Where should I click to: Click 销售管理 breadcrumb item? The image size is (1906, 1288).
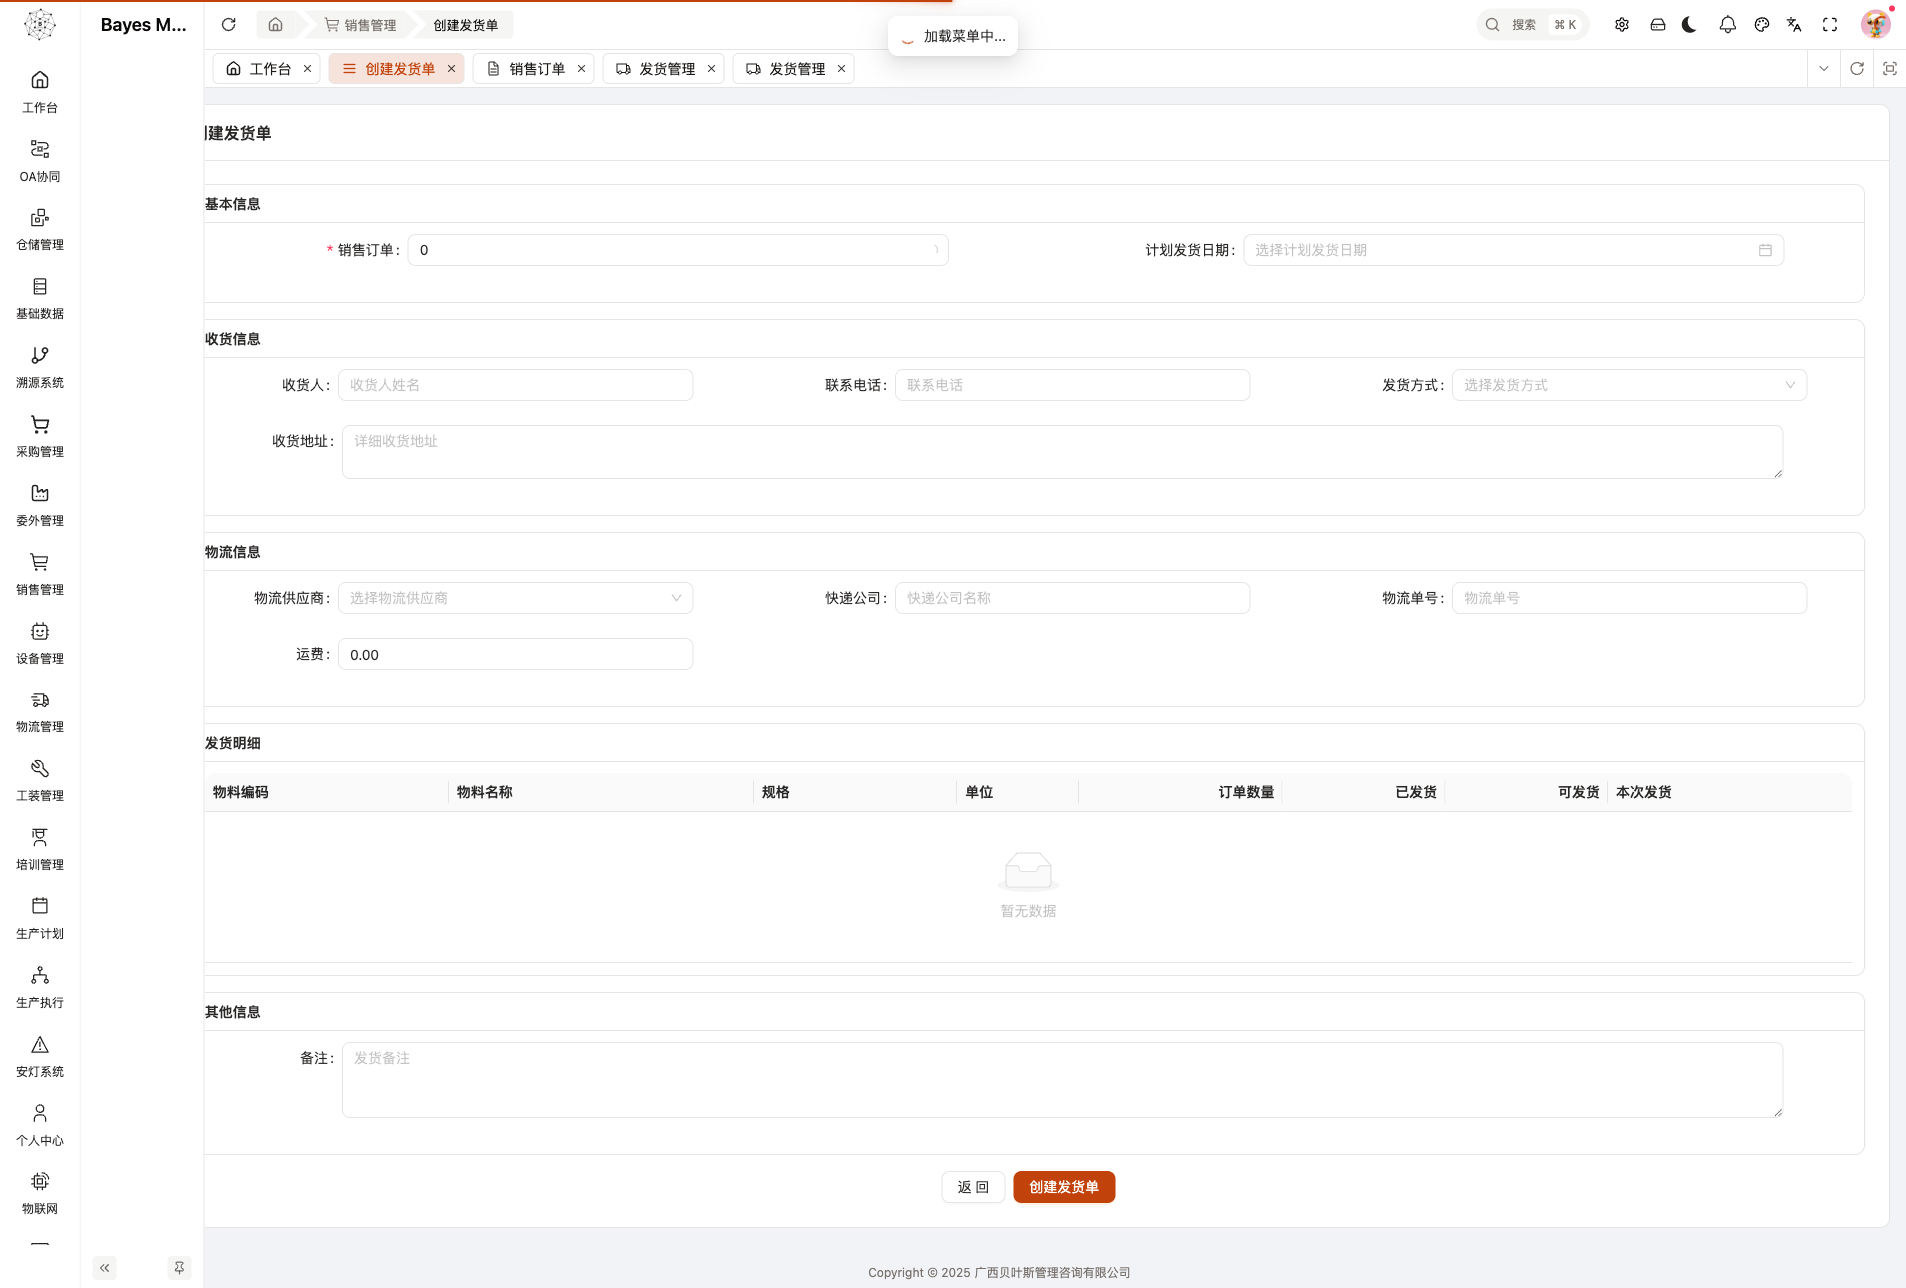tap(360, 25)
